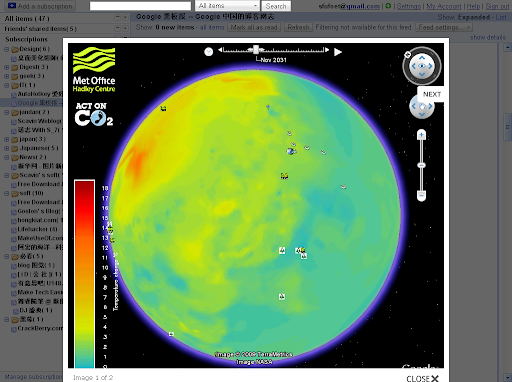Switch to the List view
This screenshot has height=382, width=512.
501,17
